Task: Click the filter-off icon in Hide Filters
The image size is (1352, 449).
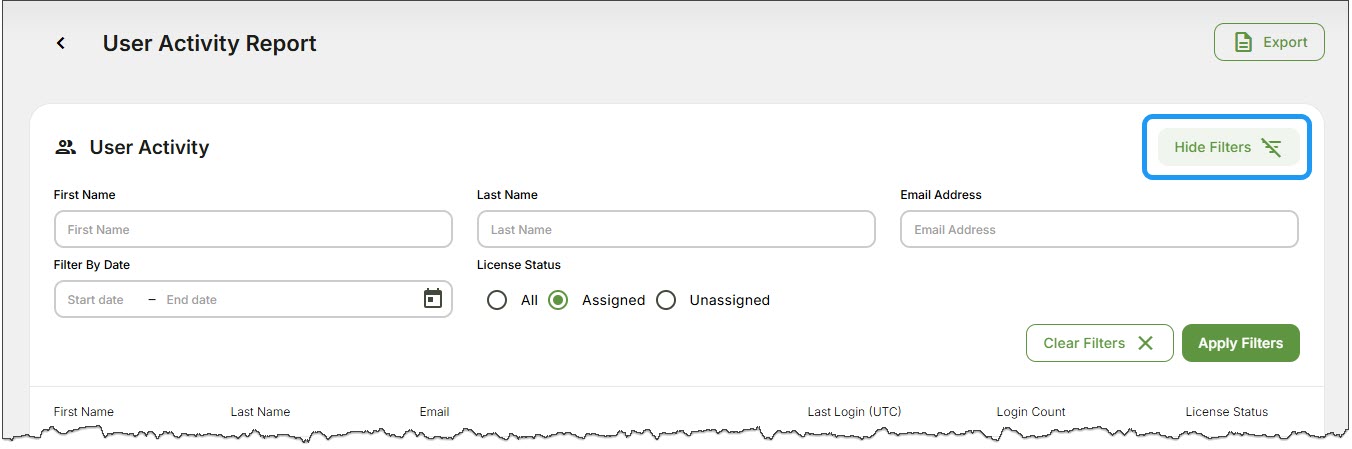Action: 1271,147
